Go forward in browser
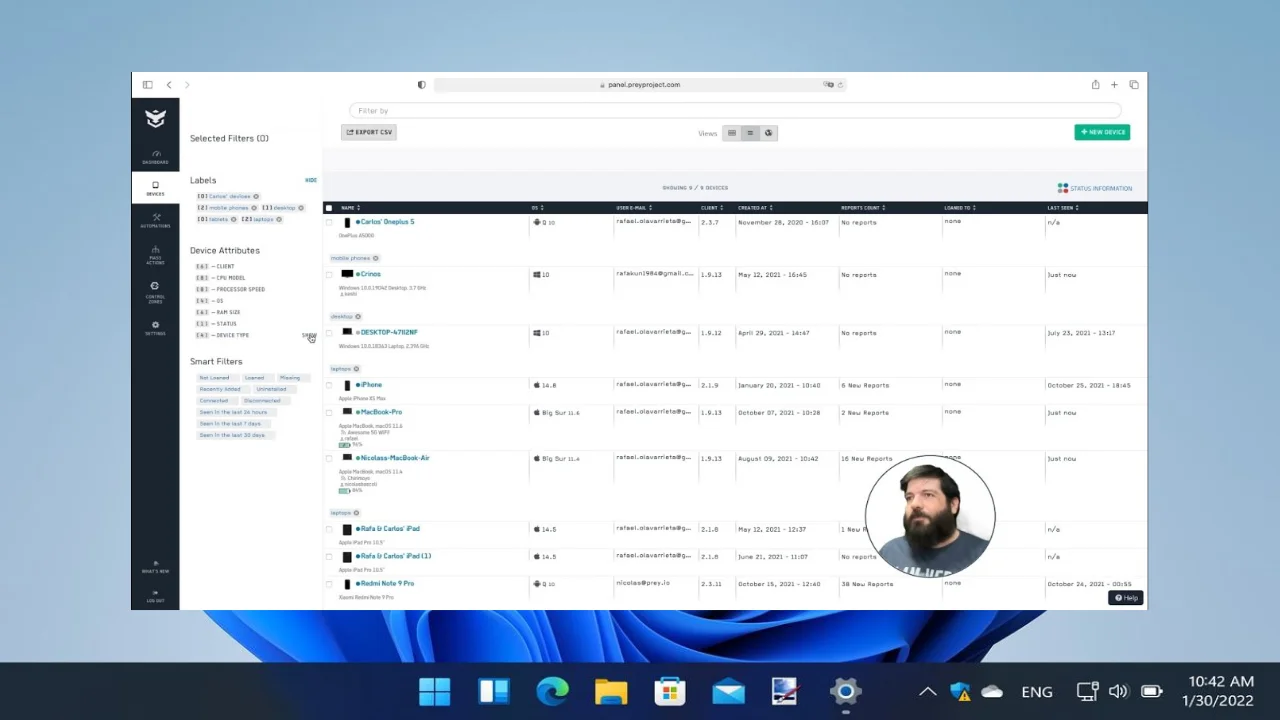This screenshot has height=720, width=1280. coord(186,85)
